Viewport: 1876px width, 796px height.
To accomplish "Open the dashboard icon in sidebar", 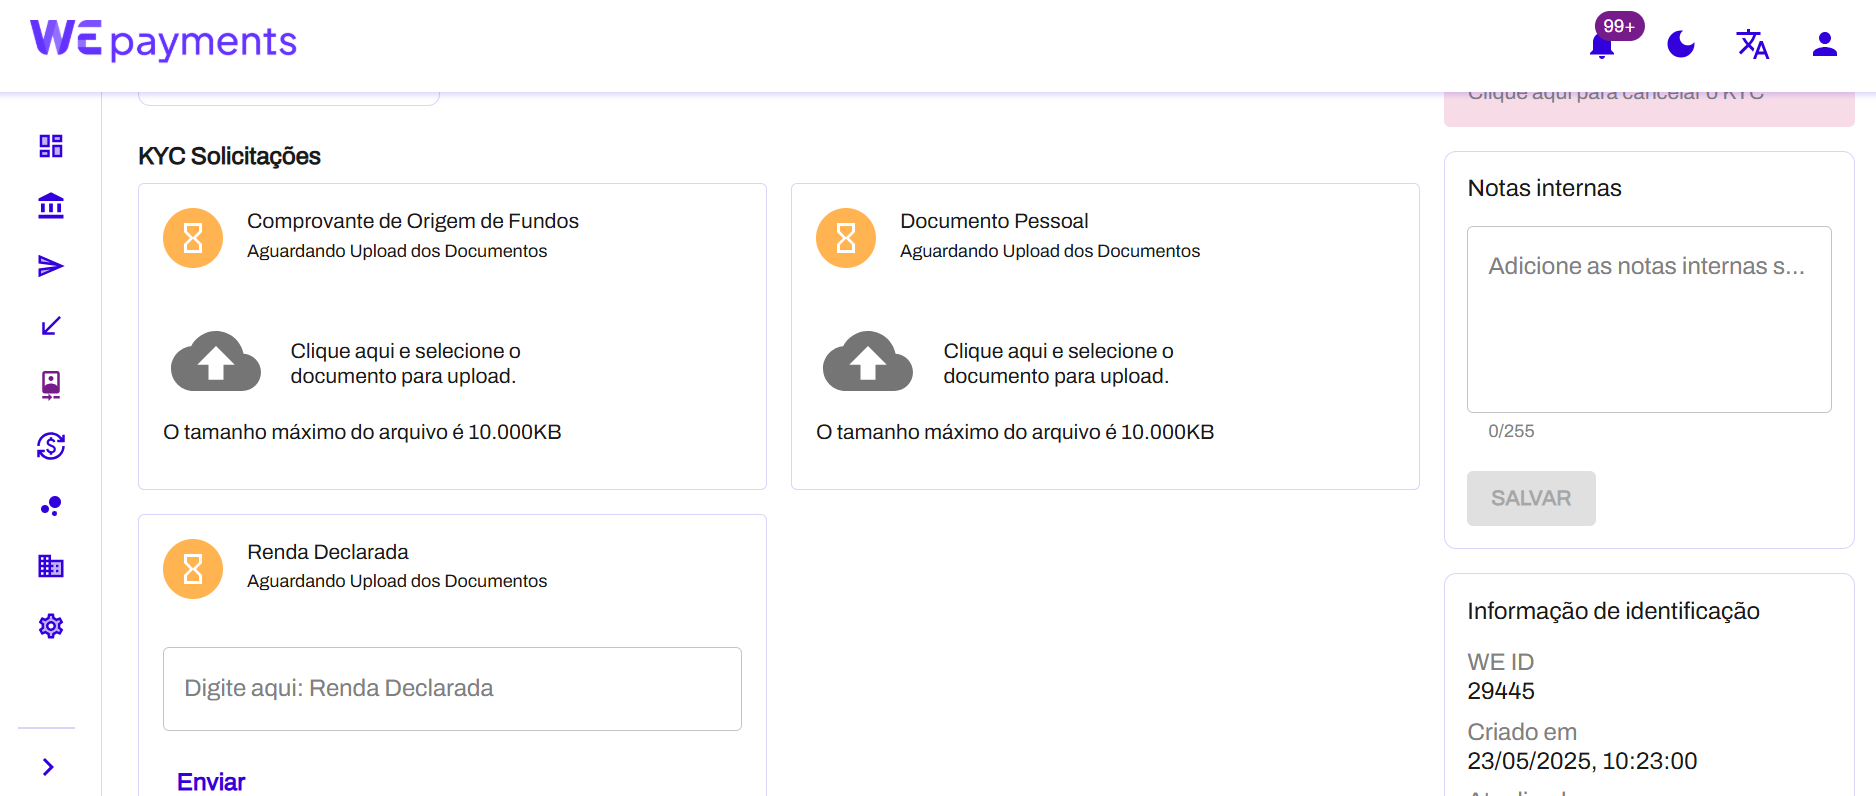I will click(x=51, y=146).
